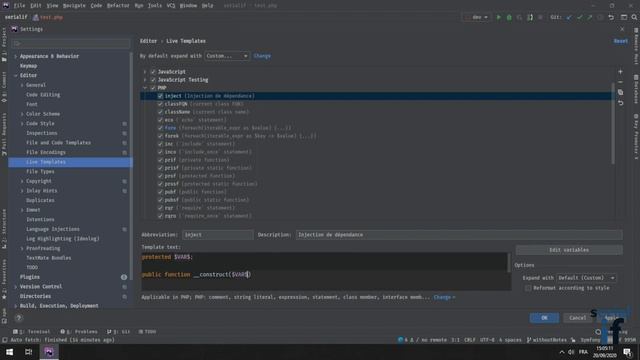Screen dimensions: 640x360
Task: Focus the Description input field
Action: tap(459, 235)
